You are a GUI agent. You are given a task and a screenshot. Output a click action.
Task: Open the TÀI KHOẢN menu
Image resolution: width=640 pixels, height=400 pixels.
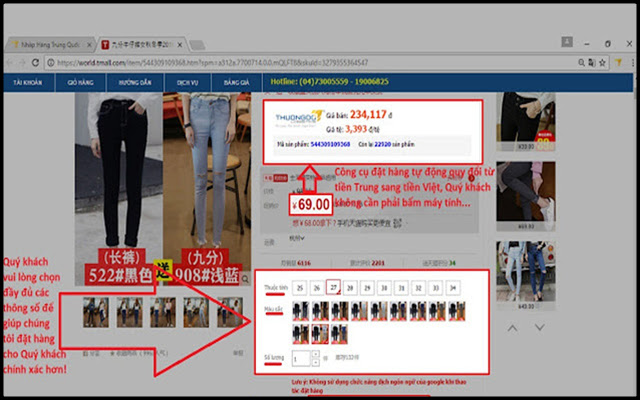coord(28,82)
